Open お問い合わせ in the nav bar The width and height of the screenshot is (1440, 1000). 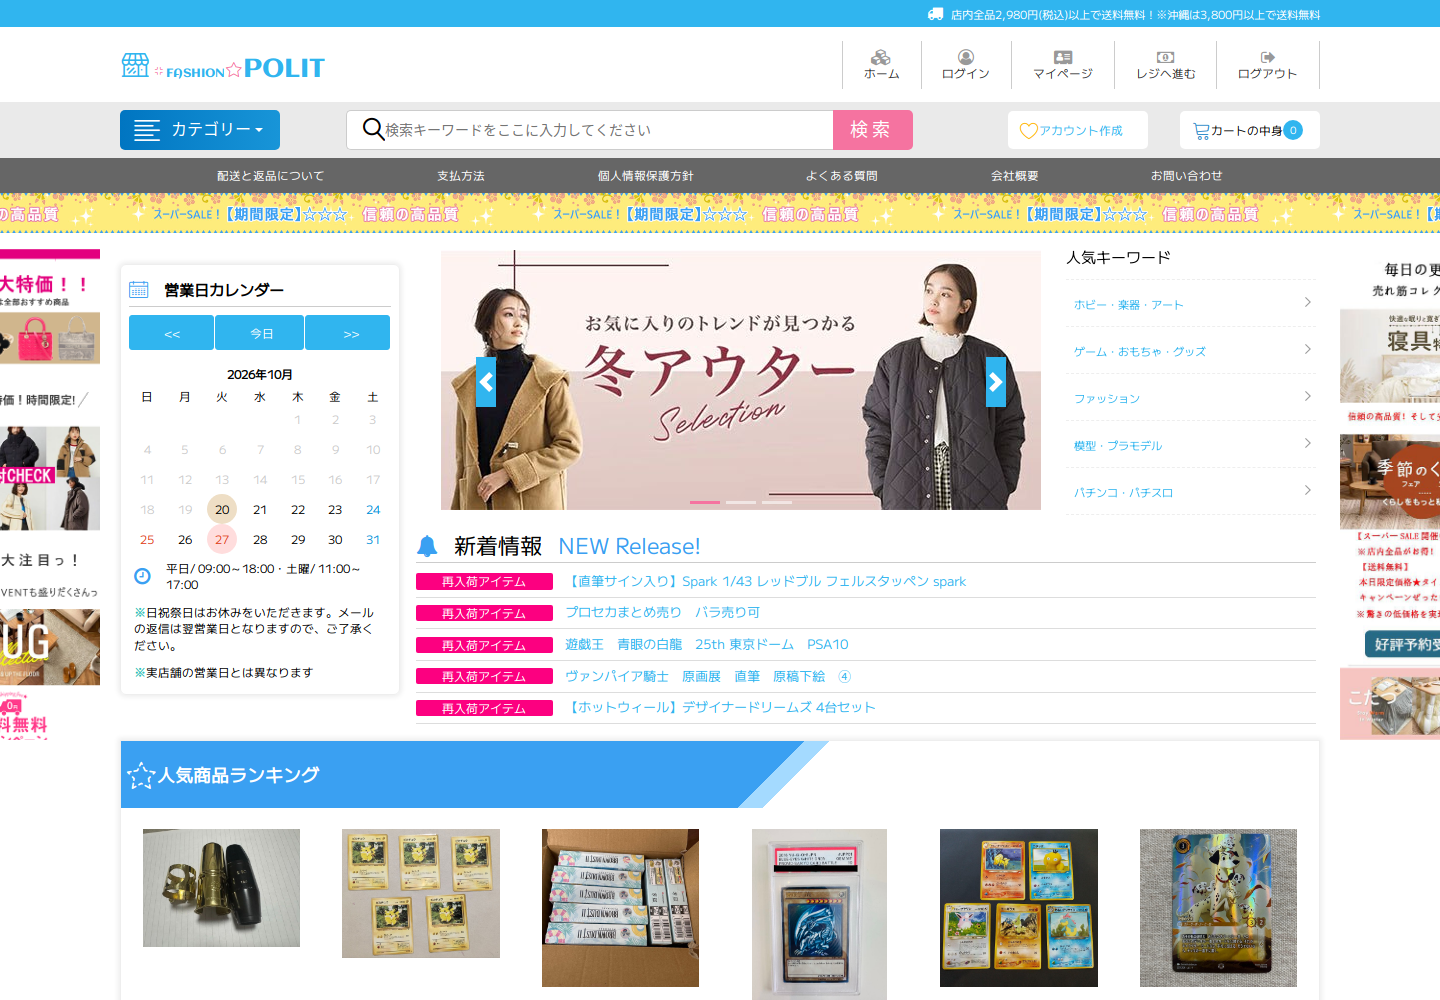tap(1187, 176)
